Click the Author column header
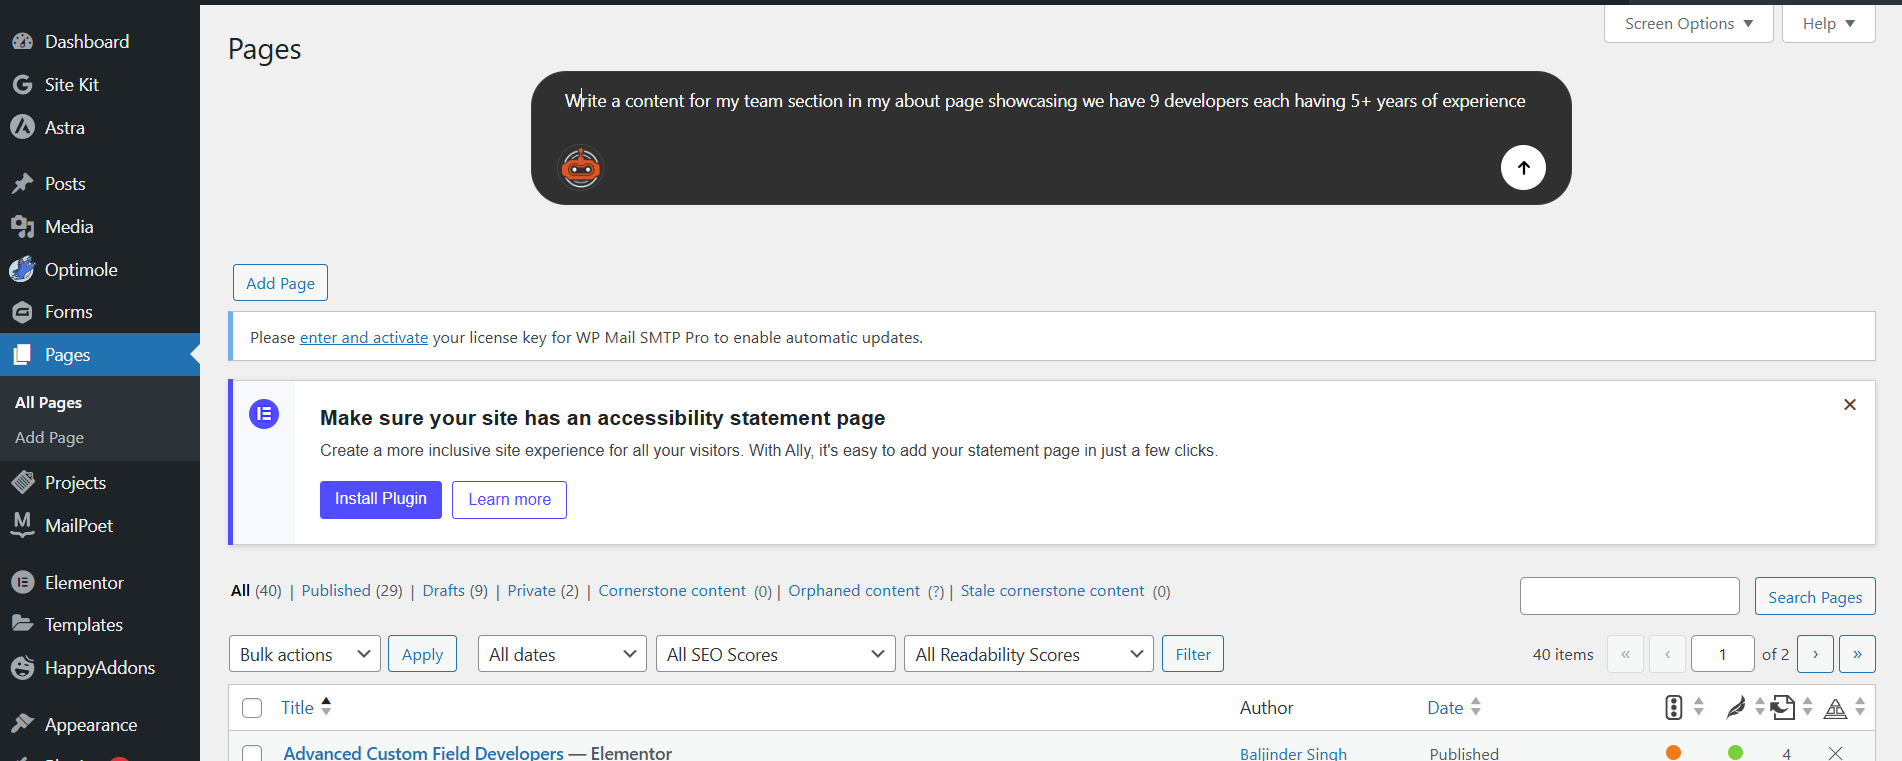Viewport: 1902px width, 761px height. pos(1267,708)
